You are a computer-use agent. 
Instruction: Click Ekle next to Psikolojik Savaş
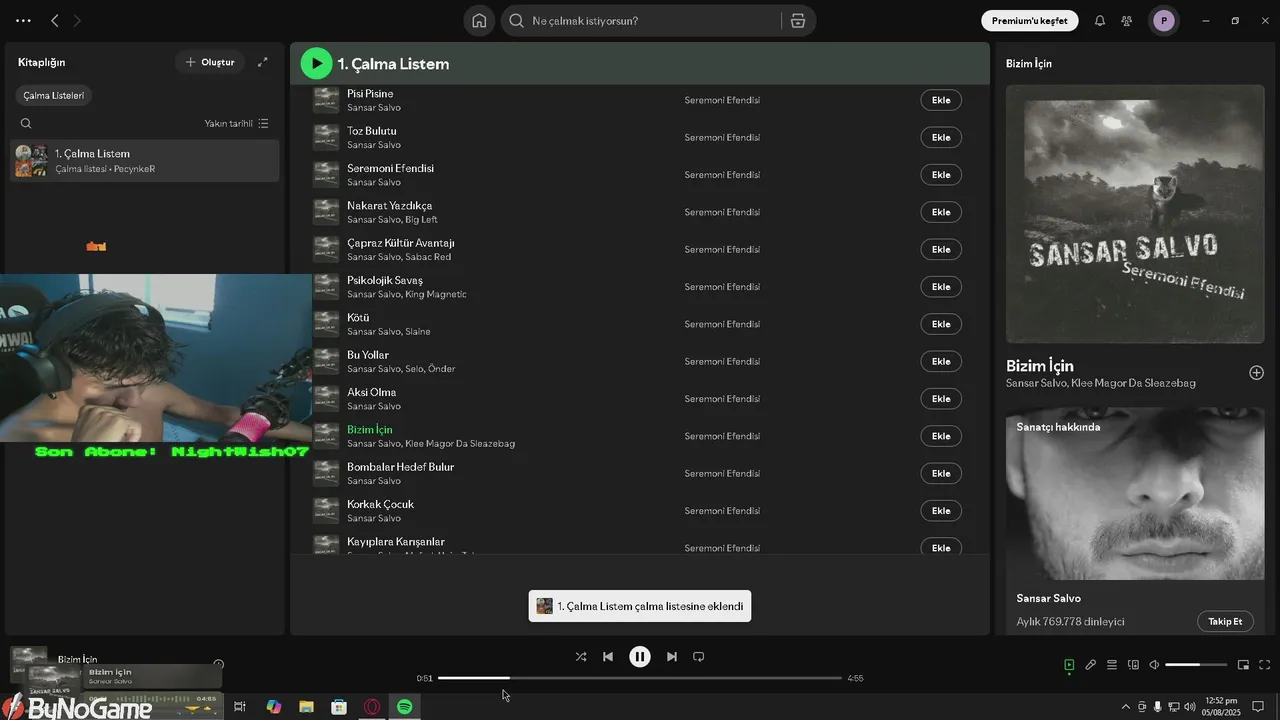pos(941,287)
